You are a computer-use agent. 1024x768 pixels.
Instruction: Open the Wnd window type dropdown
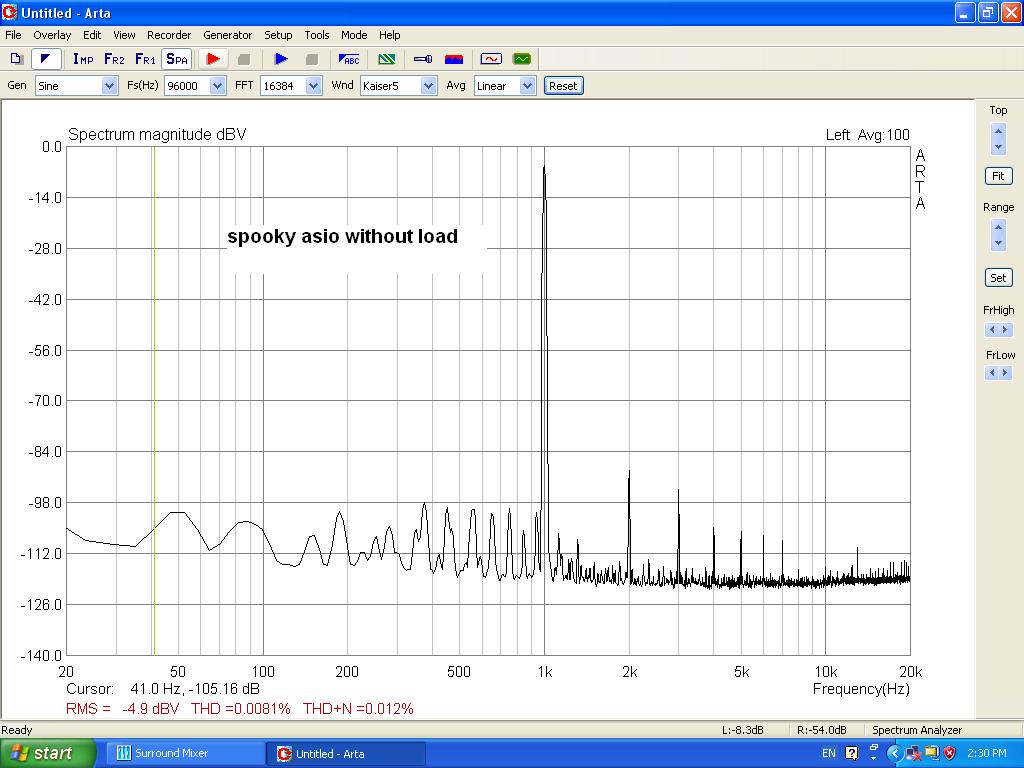(x=428, y=86)
